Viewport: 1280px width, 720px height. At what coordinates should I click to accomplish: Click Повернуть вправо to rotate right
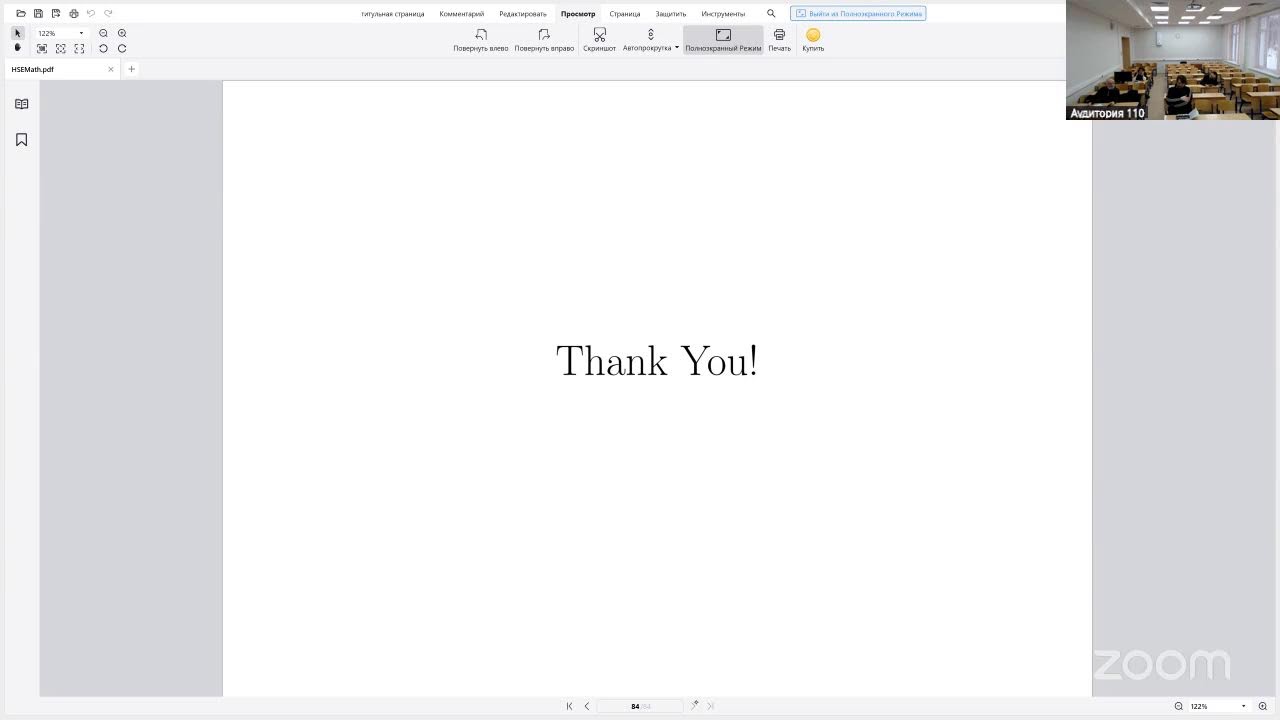(x=544, y=40)
